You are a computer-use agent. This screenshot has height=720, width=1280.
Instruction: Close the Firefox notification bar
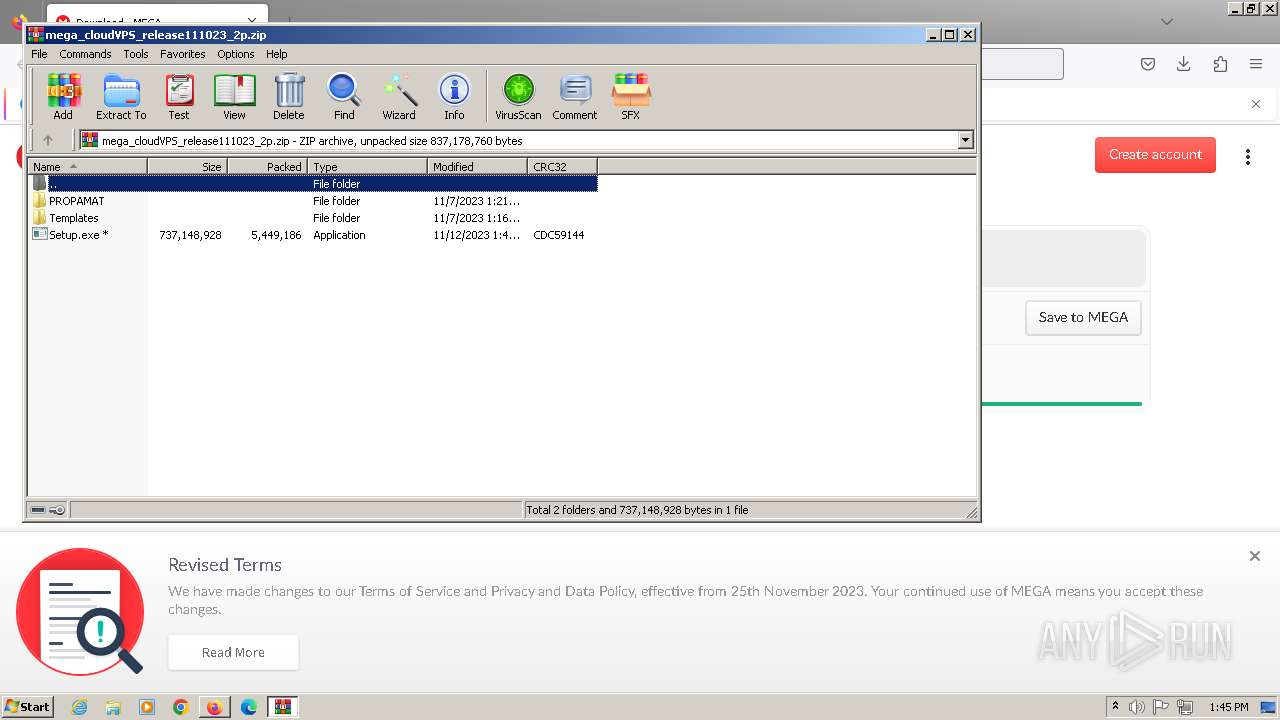tap(1256, 104)
